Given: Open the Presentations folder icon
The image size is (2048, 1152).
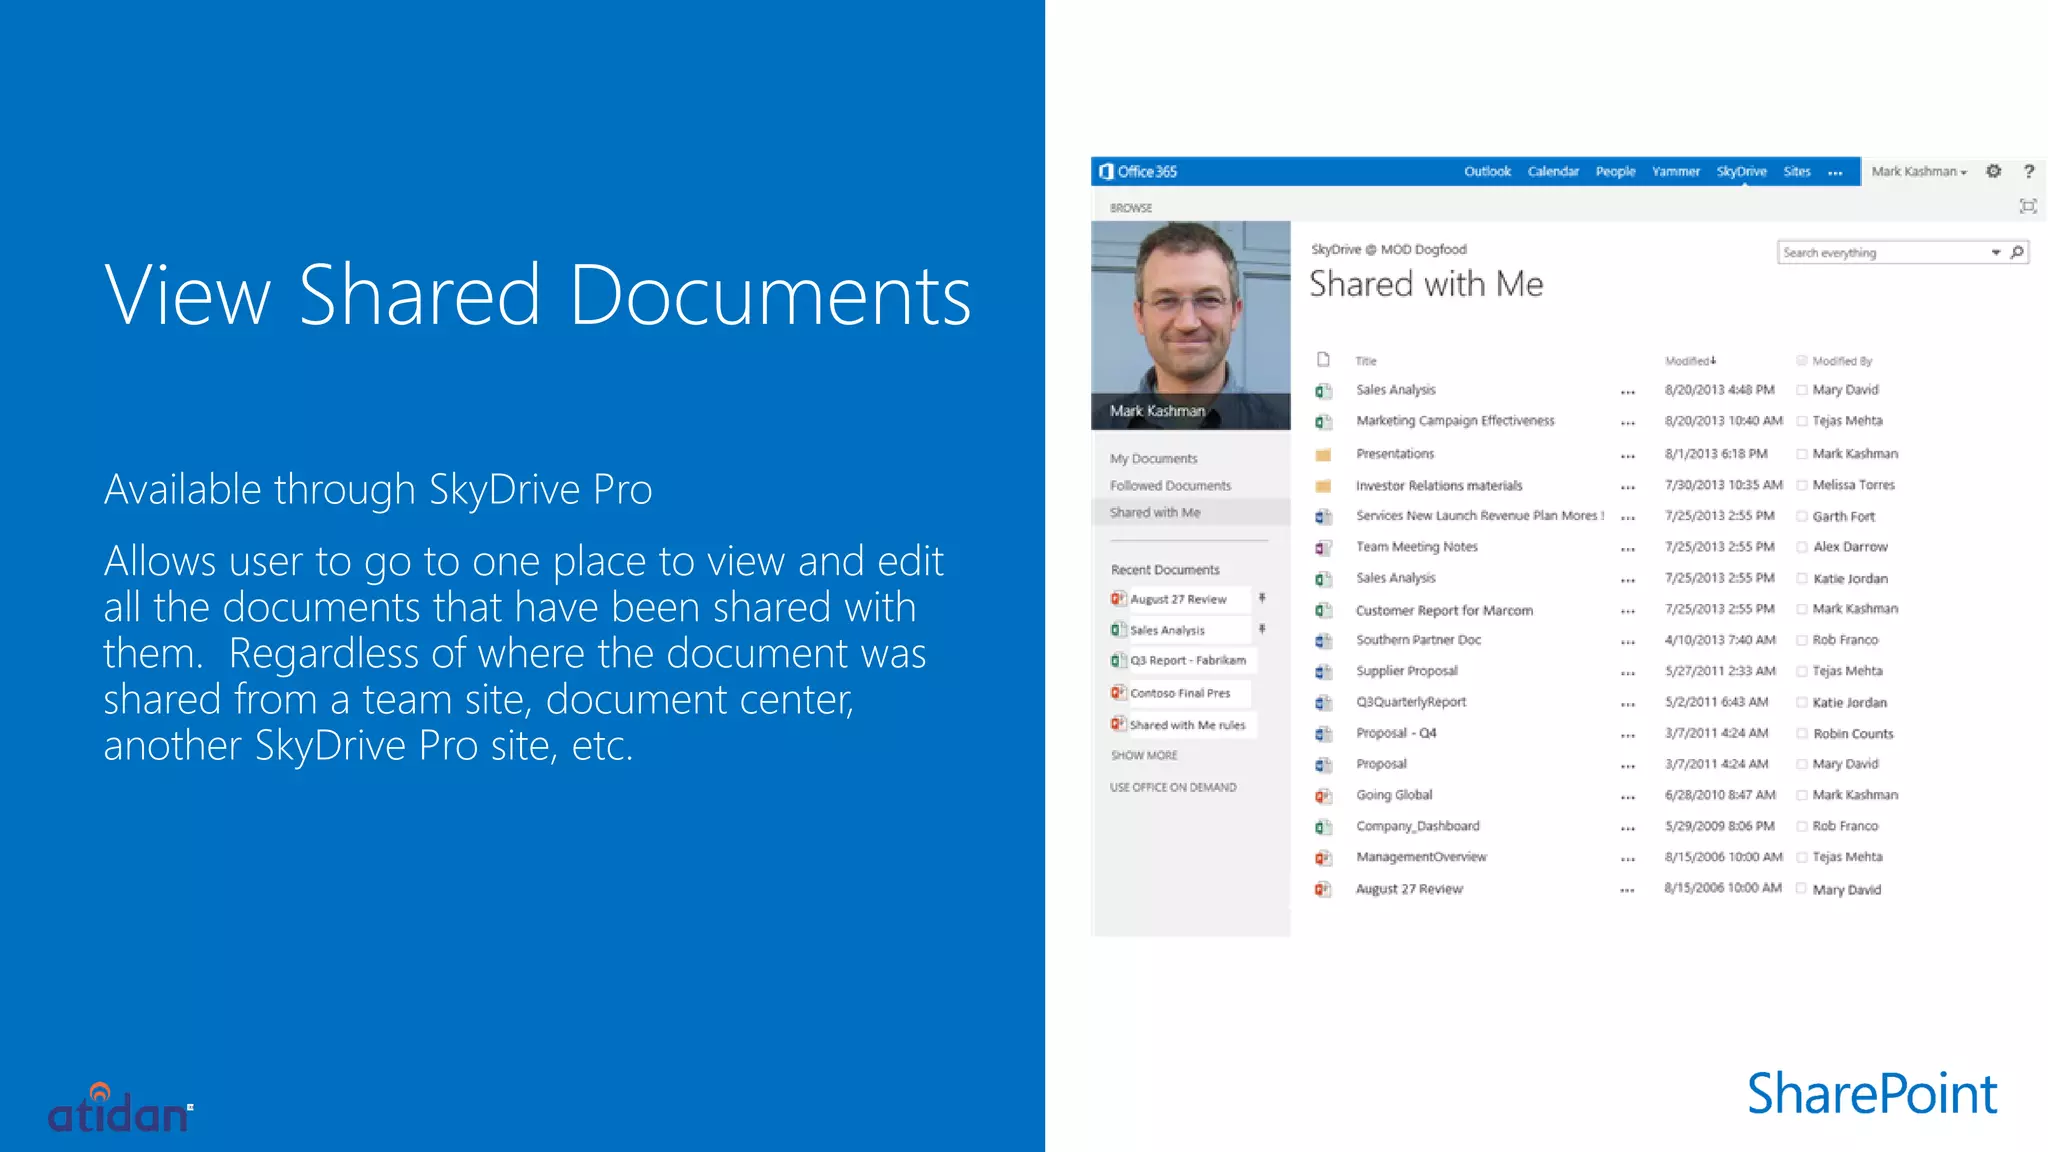Looking at the screenshot, I should 1323,454.
